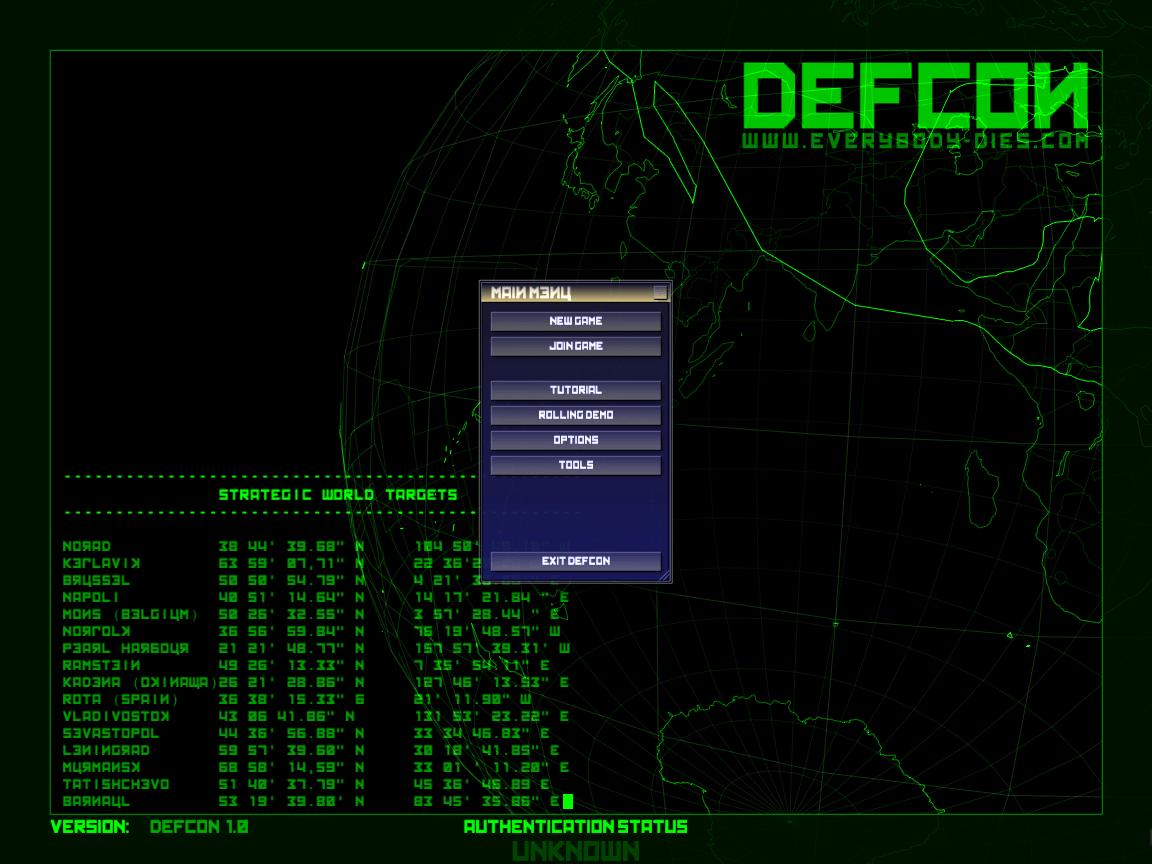Select the Brussel target name
The height and width of the screenshot is (864, 1152).
(96, 580)
